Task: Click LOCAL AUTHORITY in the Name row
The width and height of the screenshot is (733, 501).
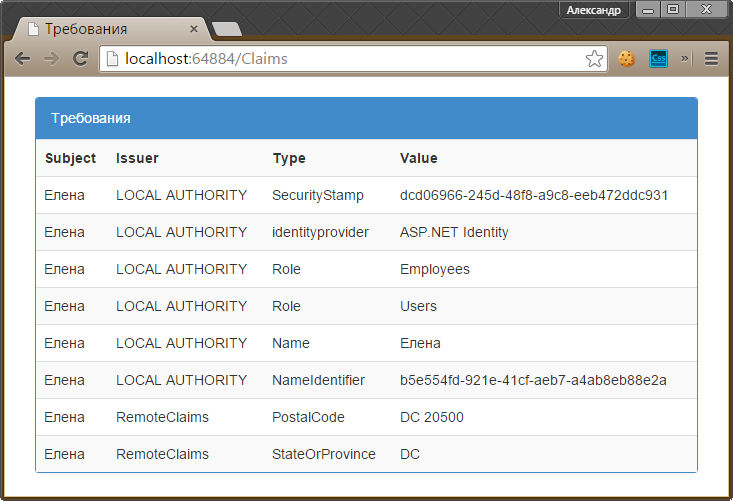Action: 181,343
